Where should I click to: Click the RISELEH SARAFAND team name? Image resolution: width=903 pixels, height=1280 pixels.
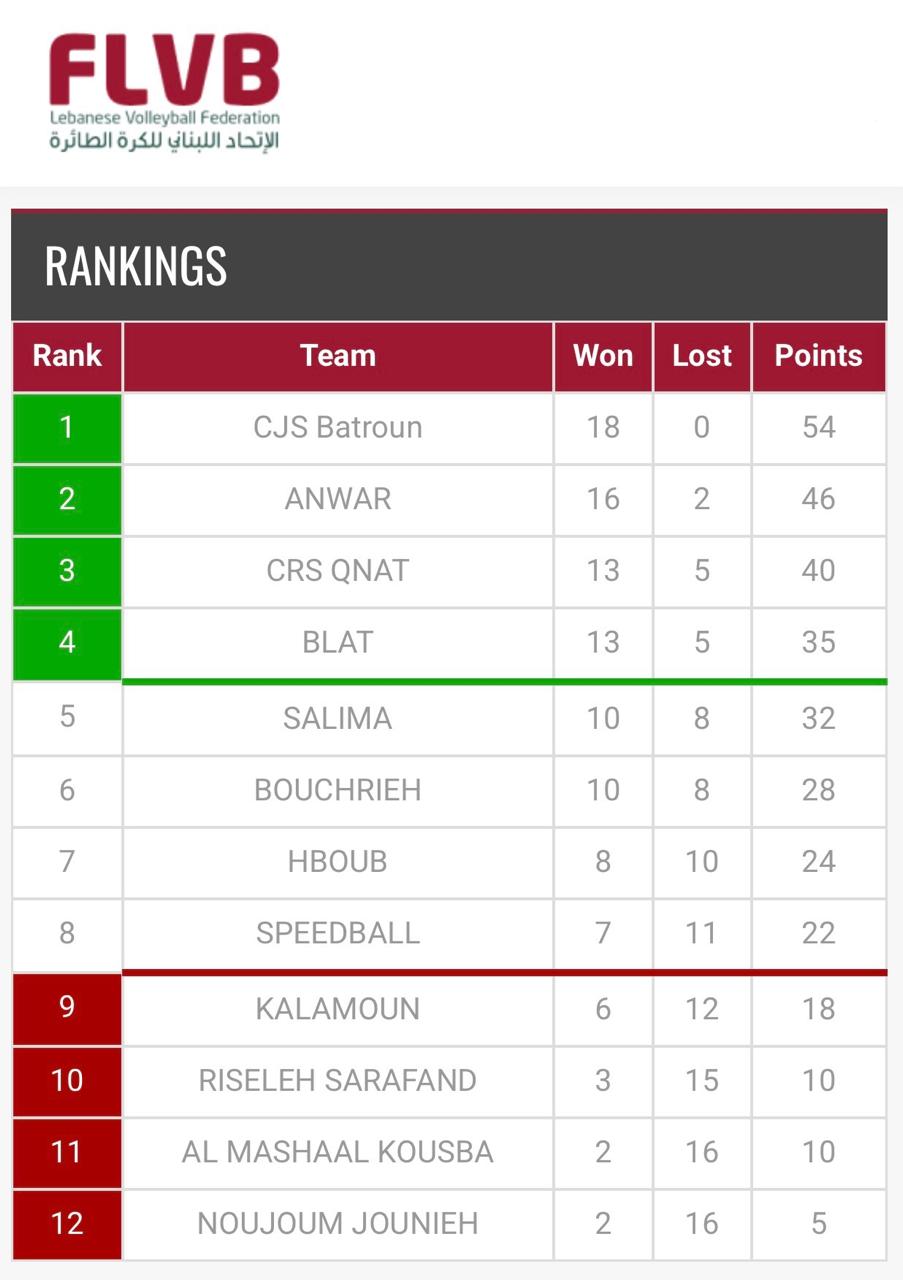[x=338, y=1081]
